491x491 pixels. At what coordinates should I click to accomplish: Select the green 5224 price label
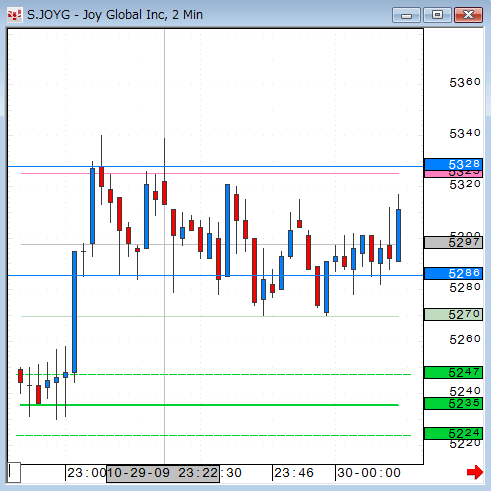(453, 433)
